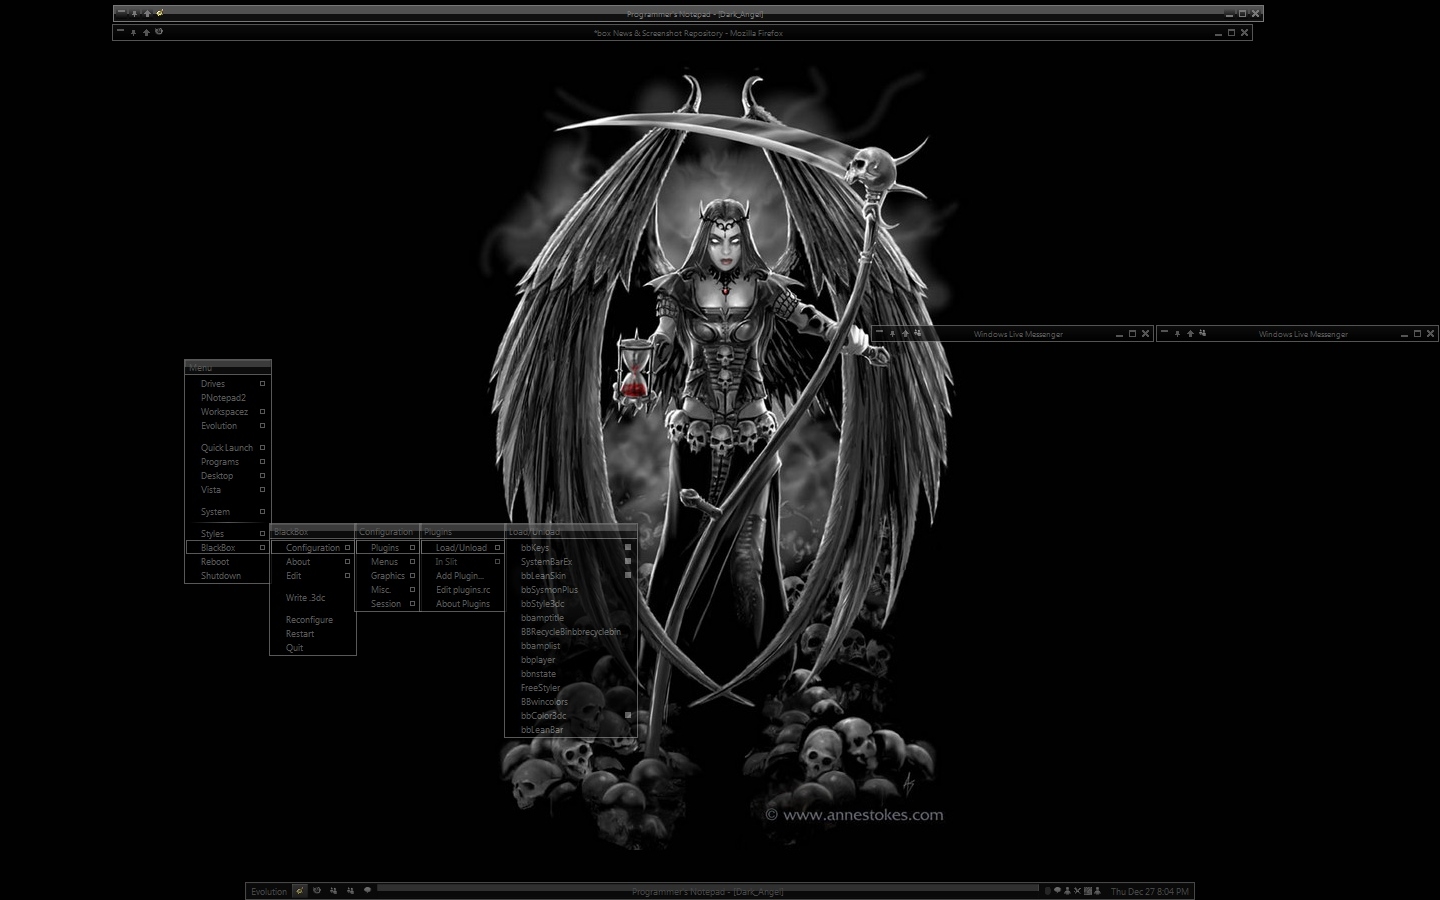This screenshot has width=1440, height=900.
Task: Activate the Programmer's Notepad task on the taskbar
Action: click(x=708, y=891)
